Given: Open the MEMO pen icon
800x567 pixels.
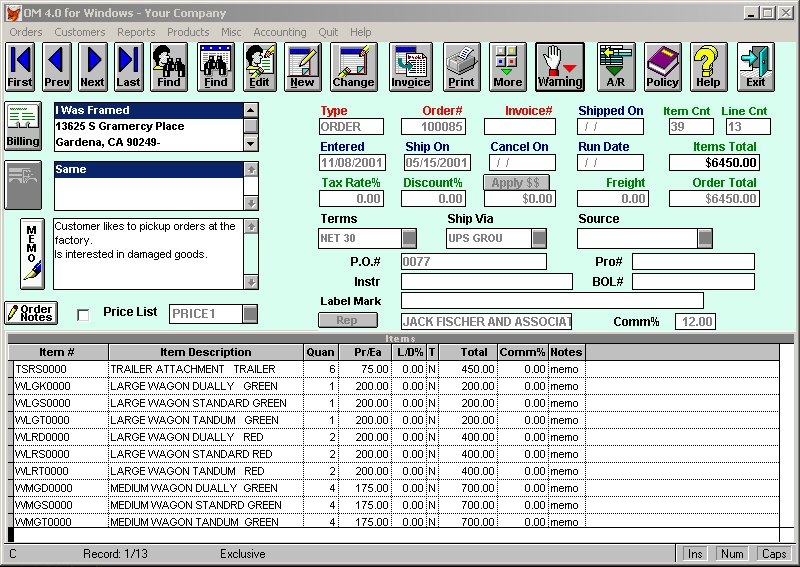Looking at the screenshot, I should pos(32,254).
